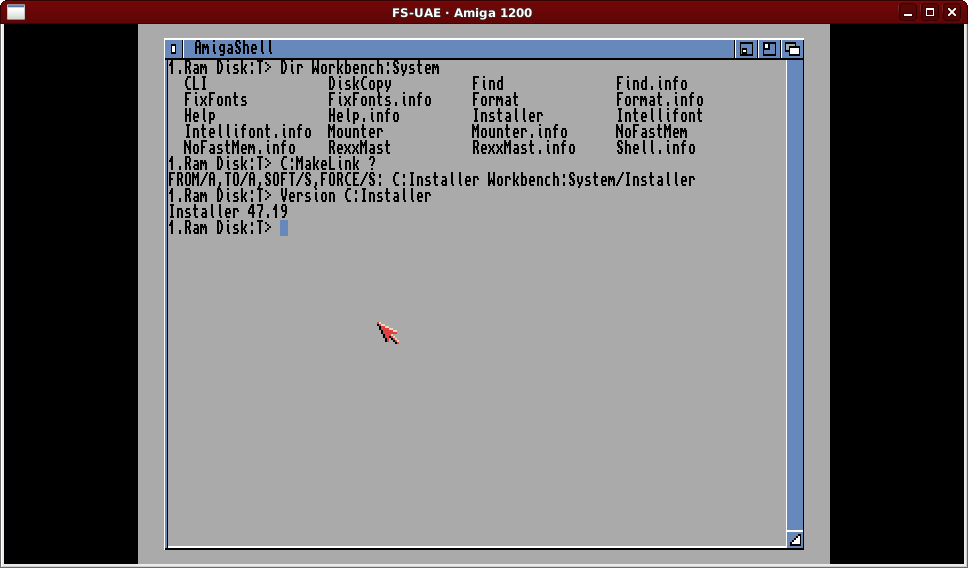Click the 'FROM/A,TO/A,SOFT/S,FORCE/S:' template text
Screen dimensions: 968x568
coord(276,180)
